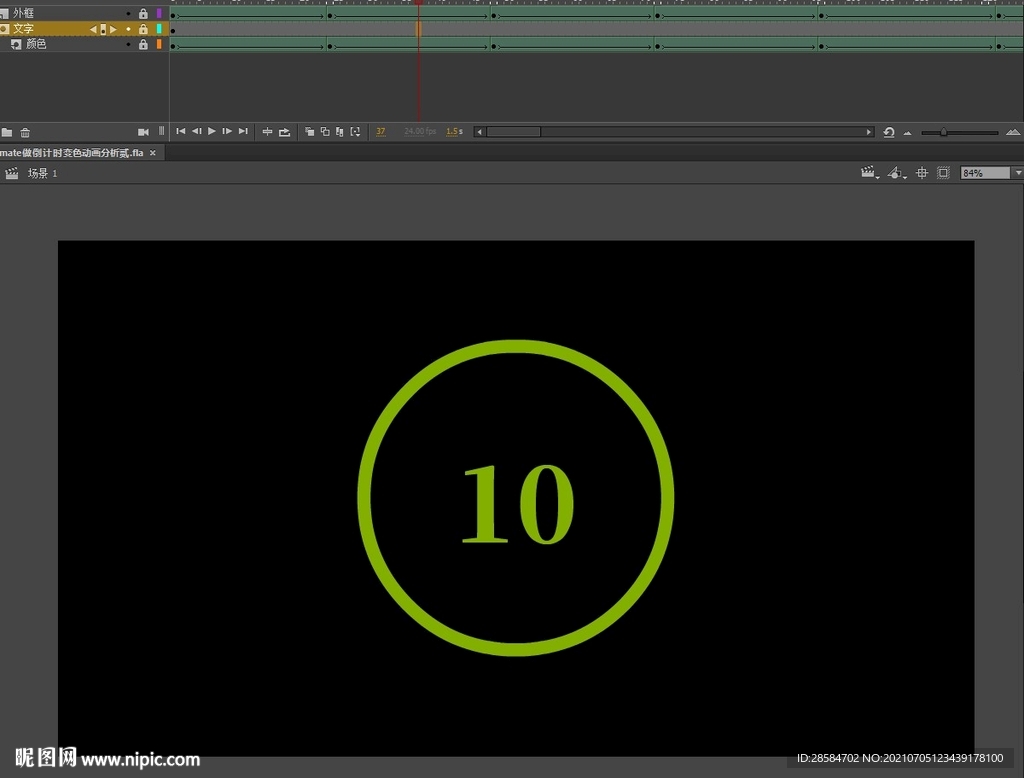This screenshot has width=1024, height=778.
Task: Click the current frame number 37
Action: [381, 131]
